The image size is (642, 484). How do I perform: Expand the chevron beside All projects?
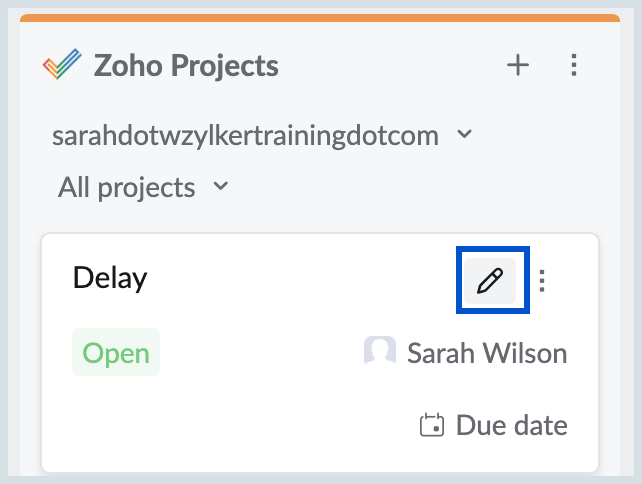click(x=221, y=186)
